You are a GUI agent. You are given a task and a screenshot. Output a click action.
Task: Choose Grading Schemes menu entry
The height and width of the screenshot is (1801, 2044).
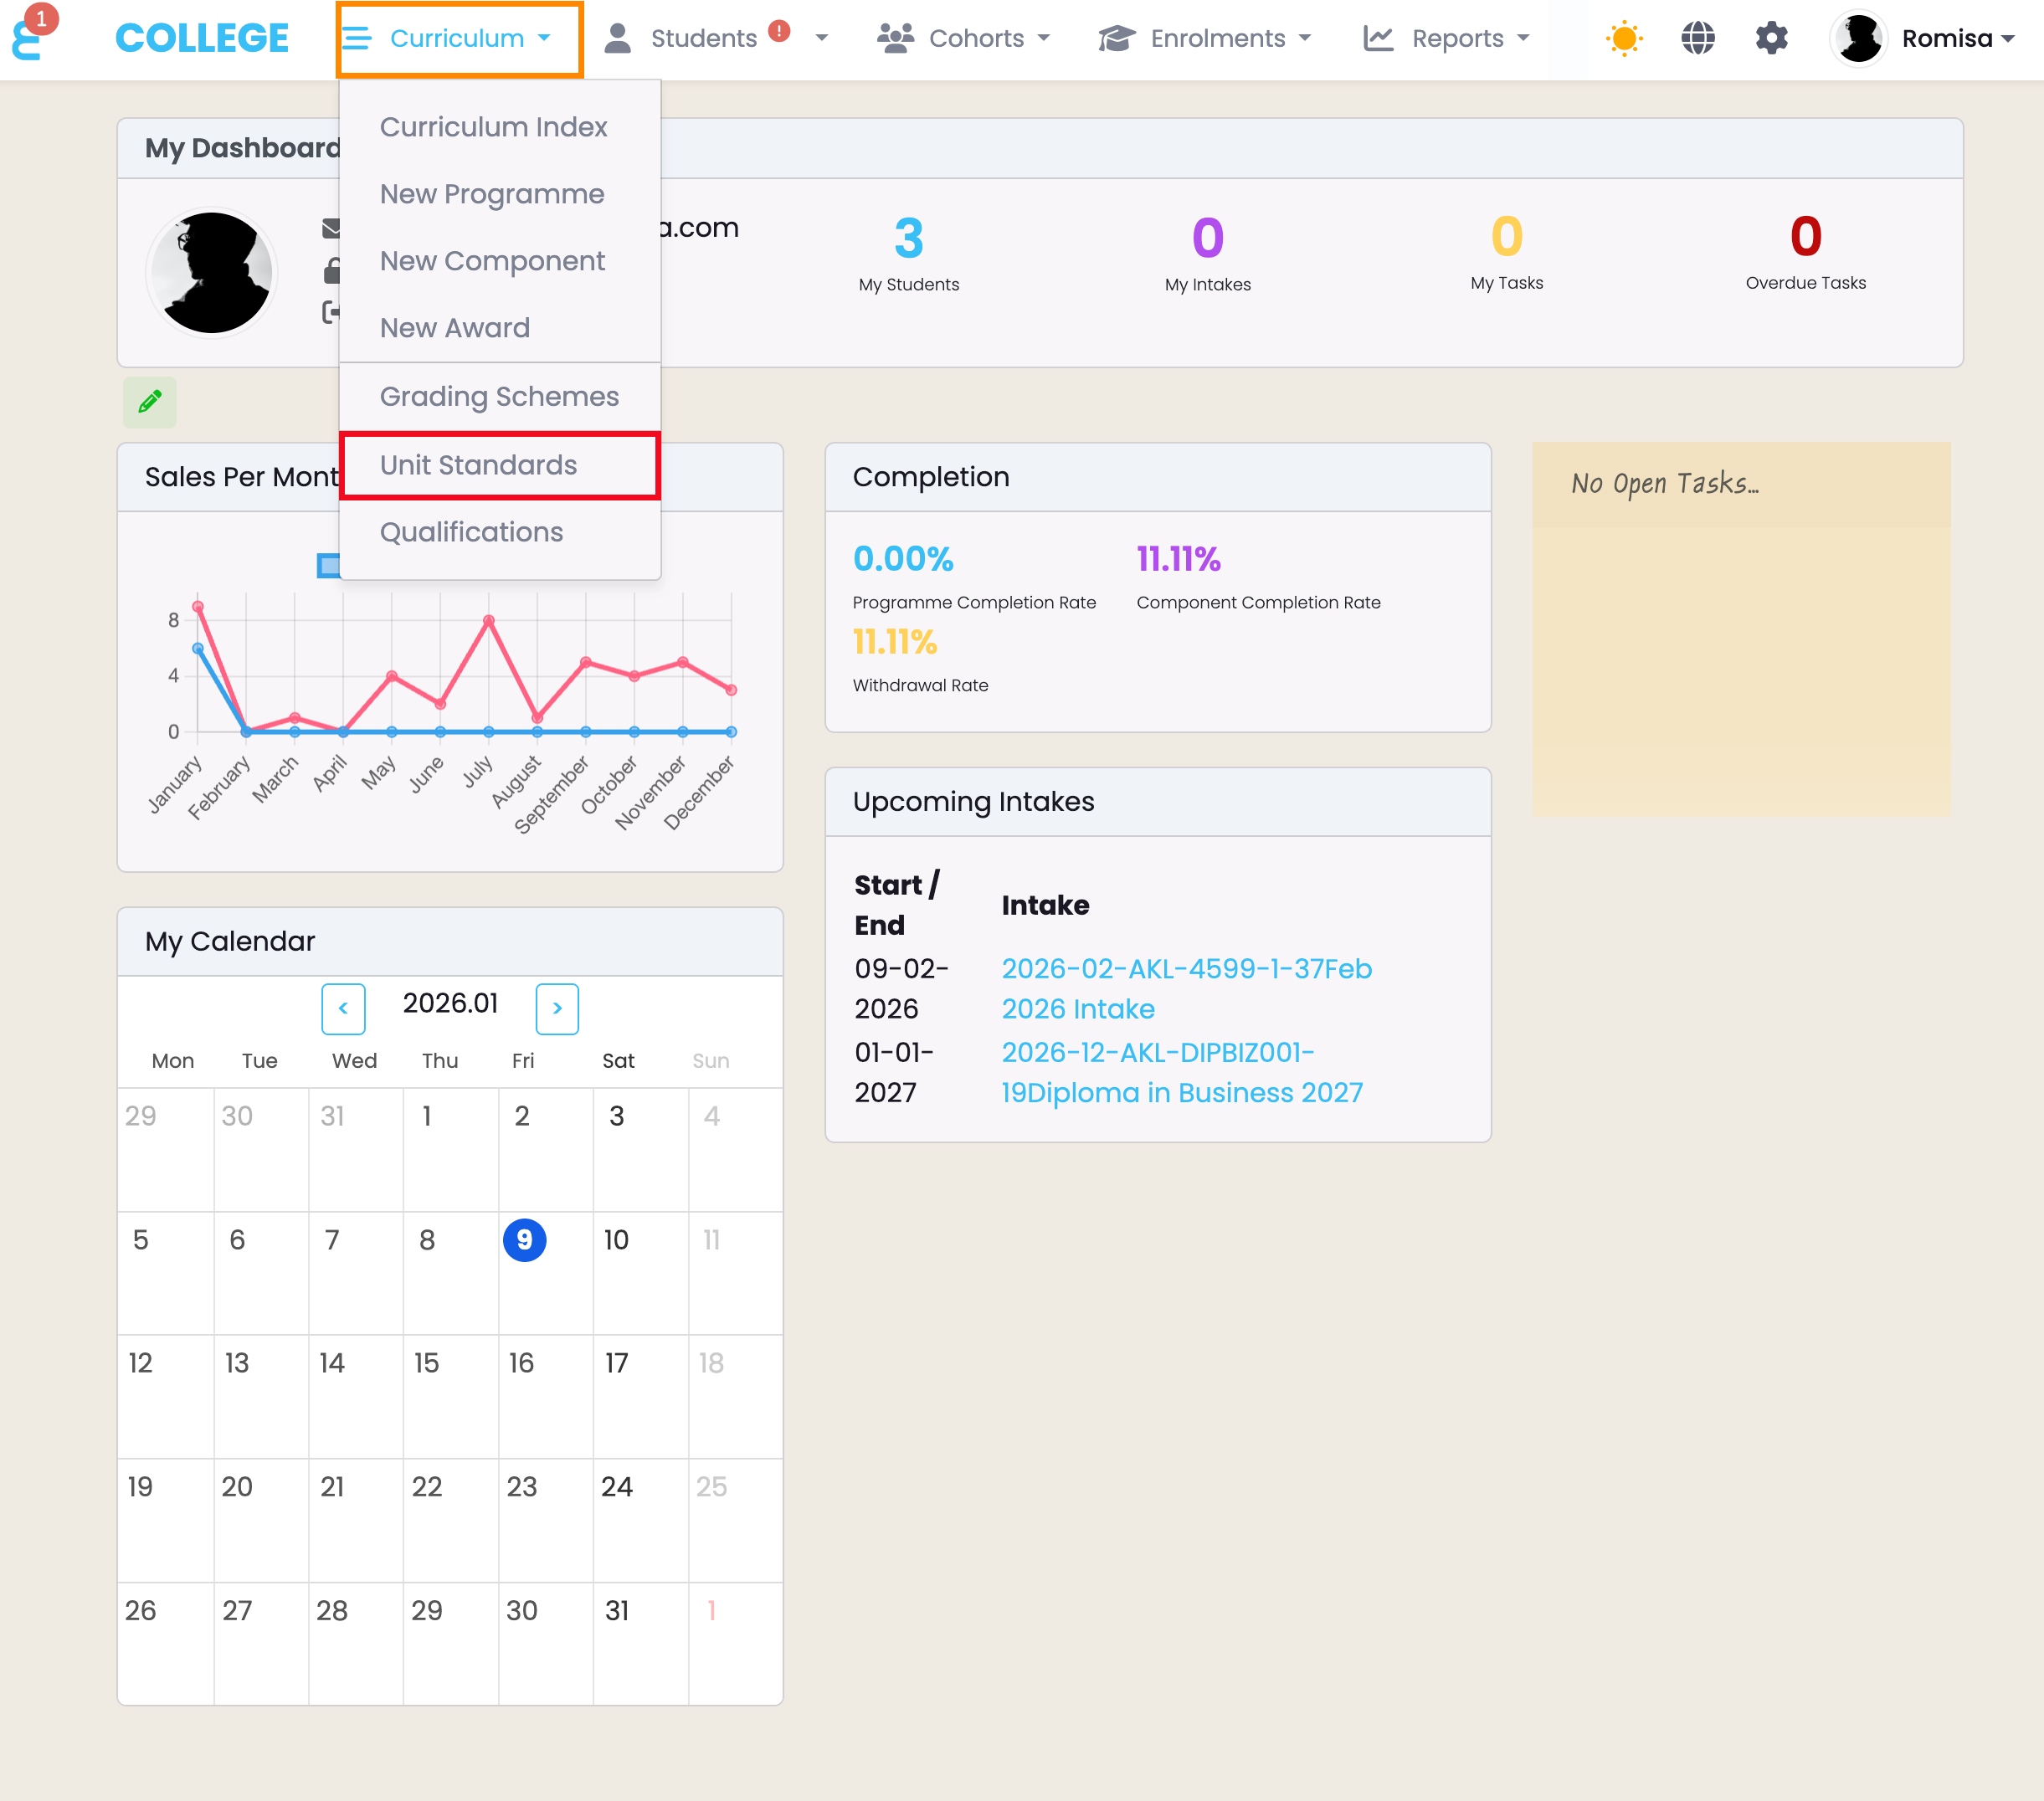(499, 396)
